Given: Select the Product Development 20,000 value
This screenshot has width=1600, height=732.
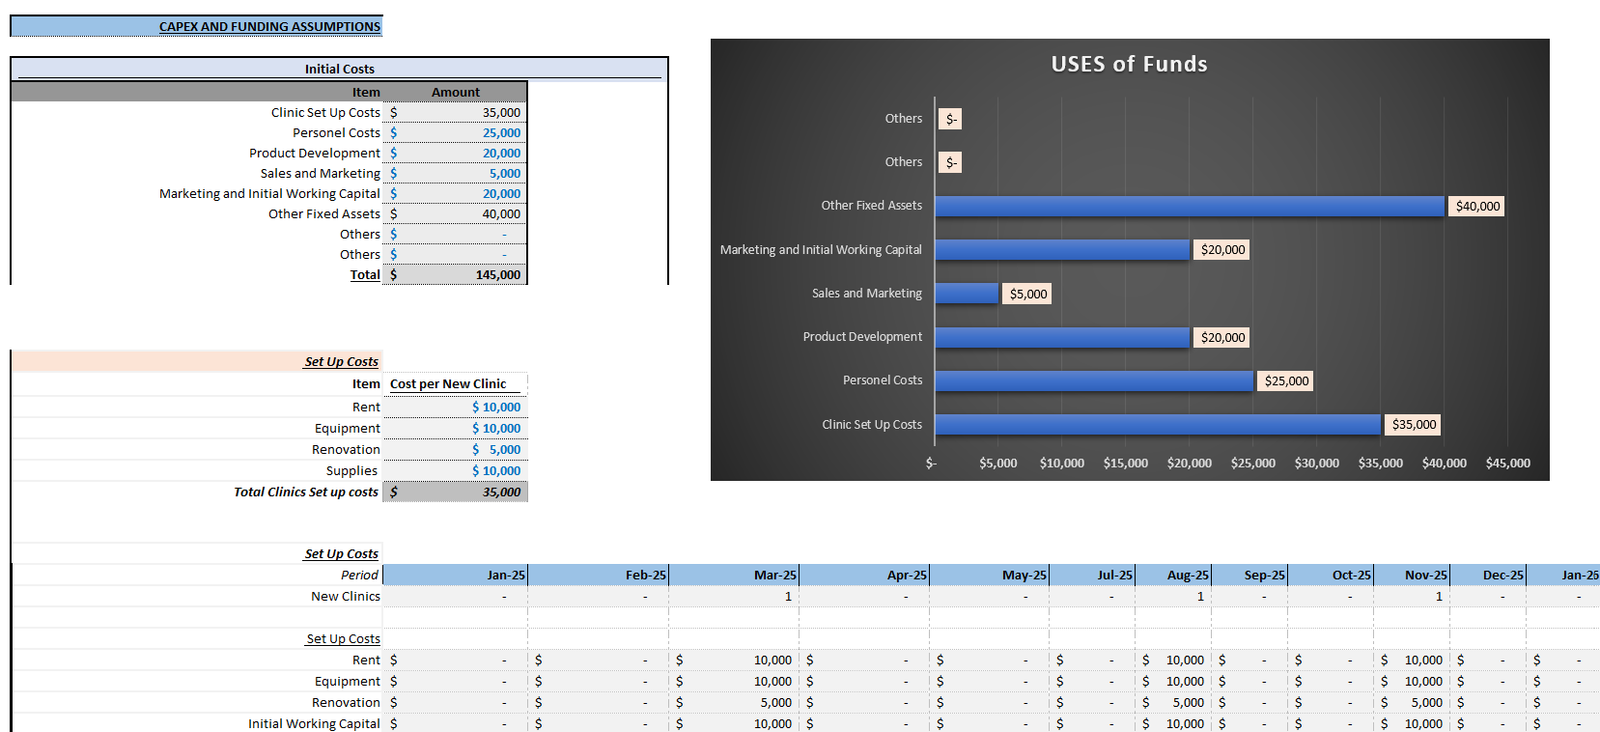Looking at the screenshot, I should (455, 153).
